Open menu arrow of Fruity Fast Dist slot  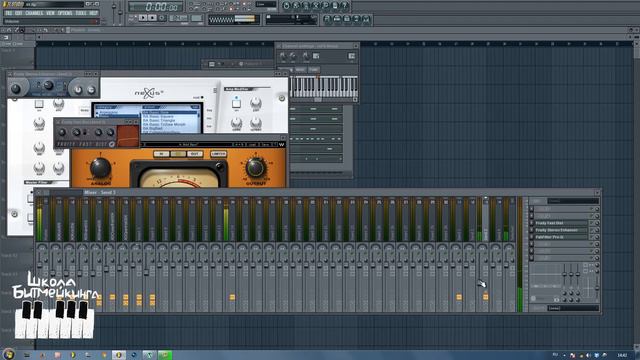tap(591, 223)
